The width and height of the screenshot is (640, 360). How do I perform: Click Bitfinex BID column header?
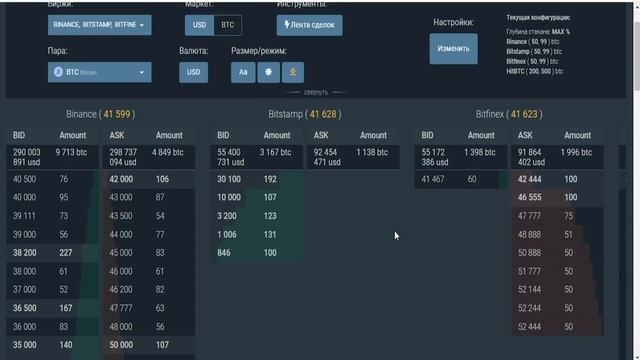(x=427, y=135)
